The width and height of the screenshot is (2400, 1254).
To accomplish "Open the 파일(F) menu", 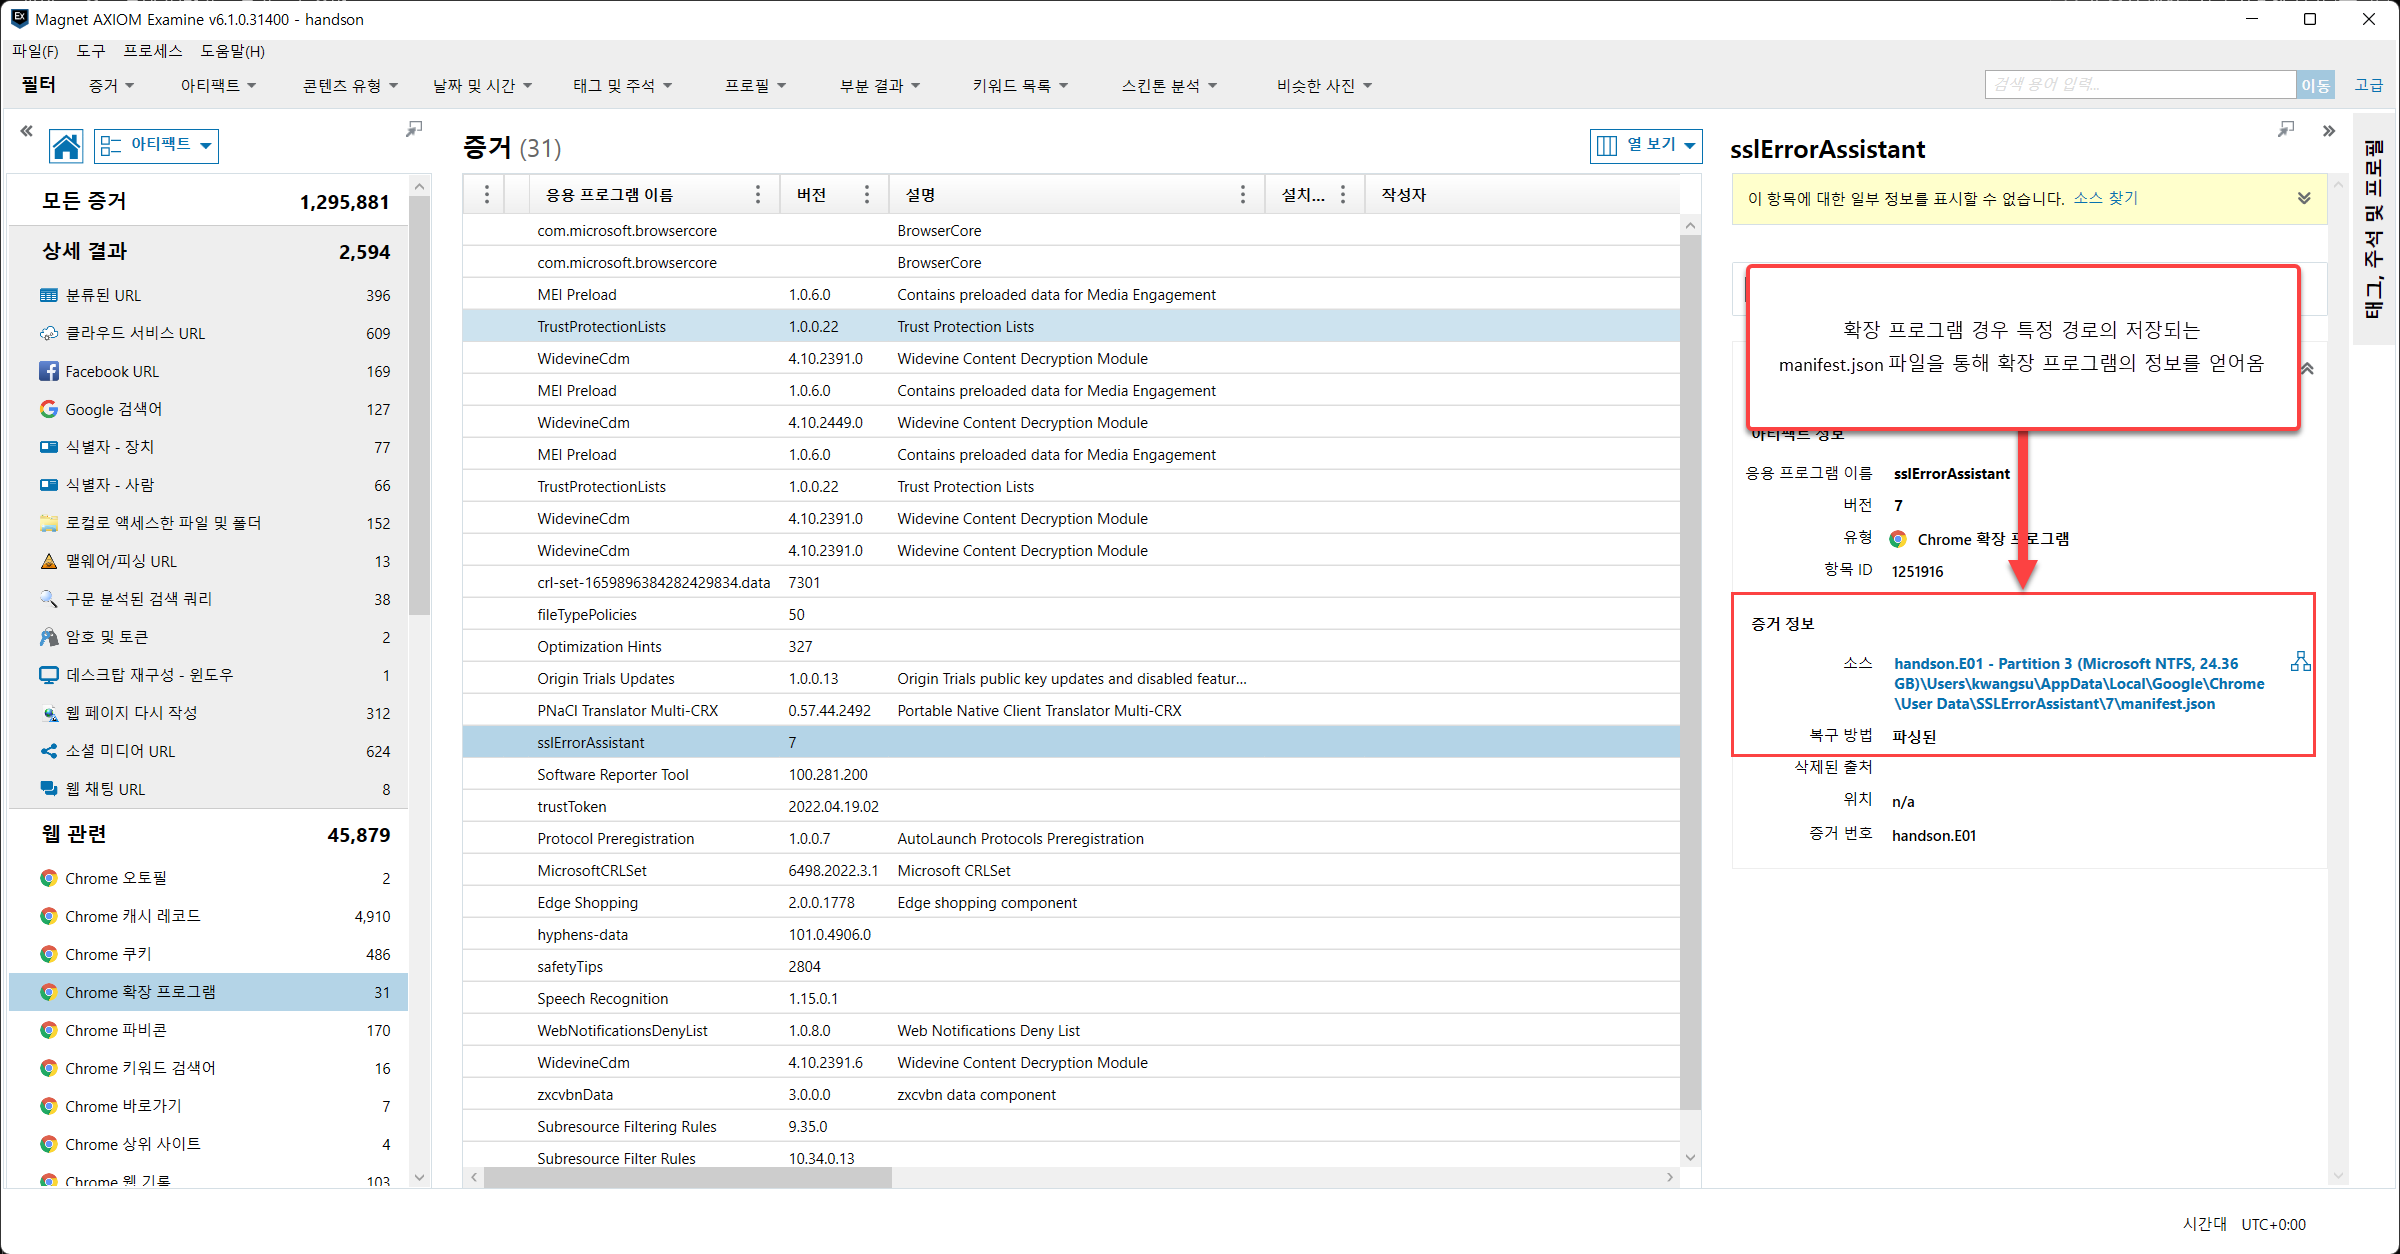I will [35, 51].
